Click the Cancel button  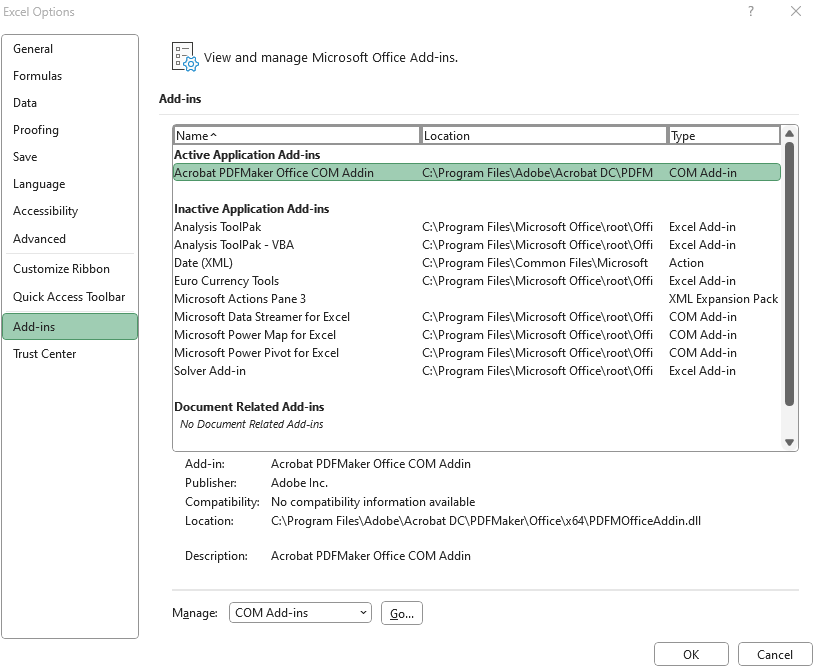coord(774,654)
